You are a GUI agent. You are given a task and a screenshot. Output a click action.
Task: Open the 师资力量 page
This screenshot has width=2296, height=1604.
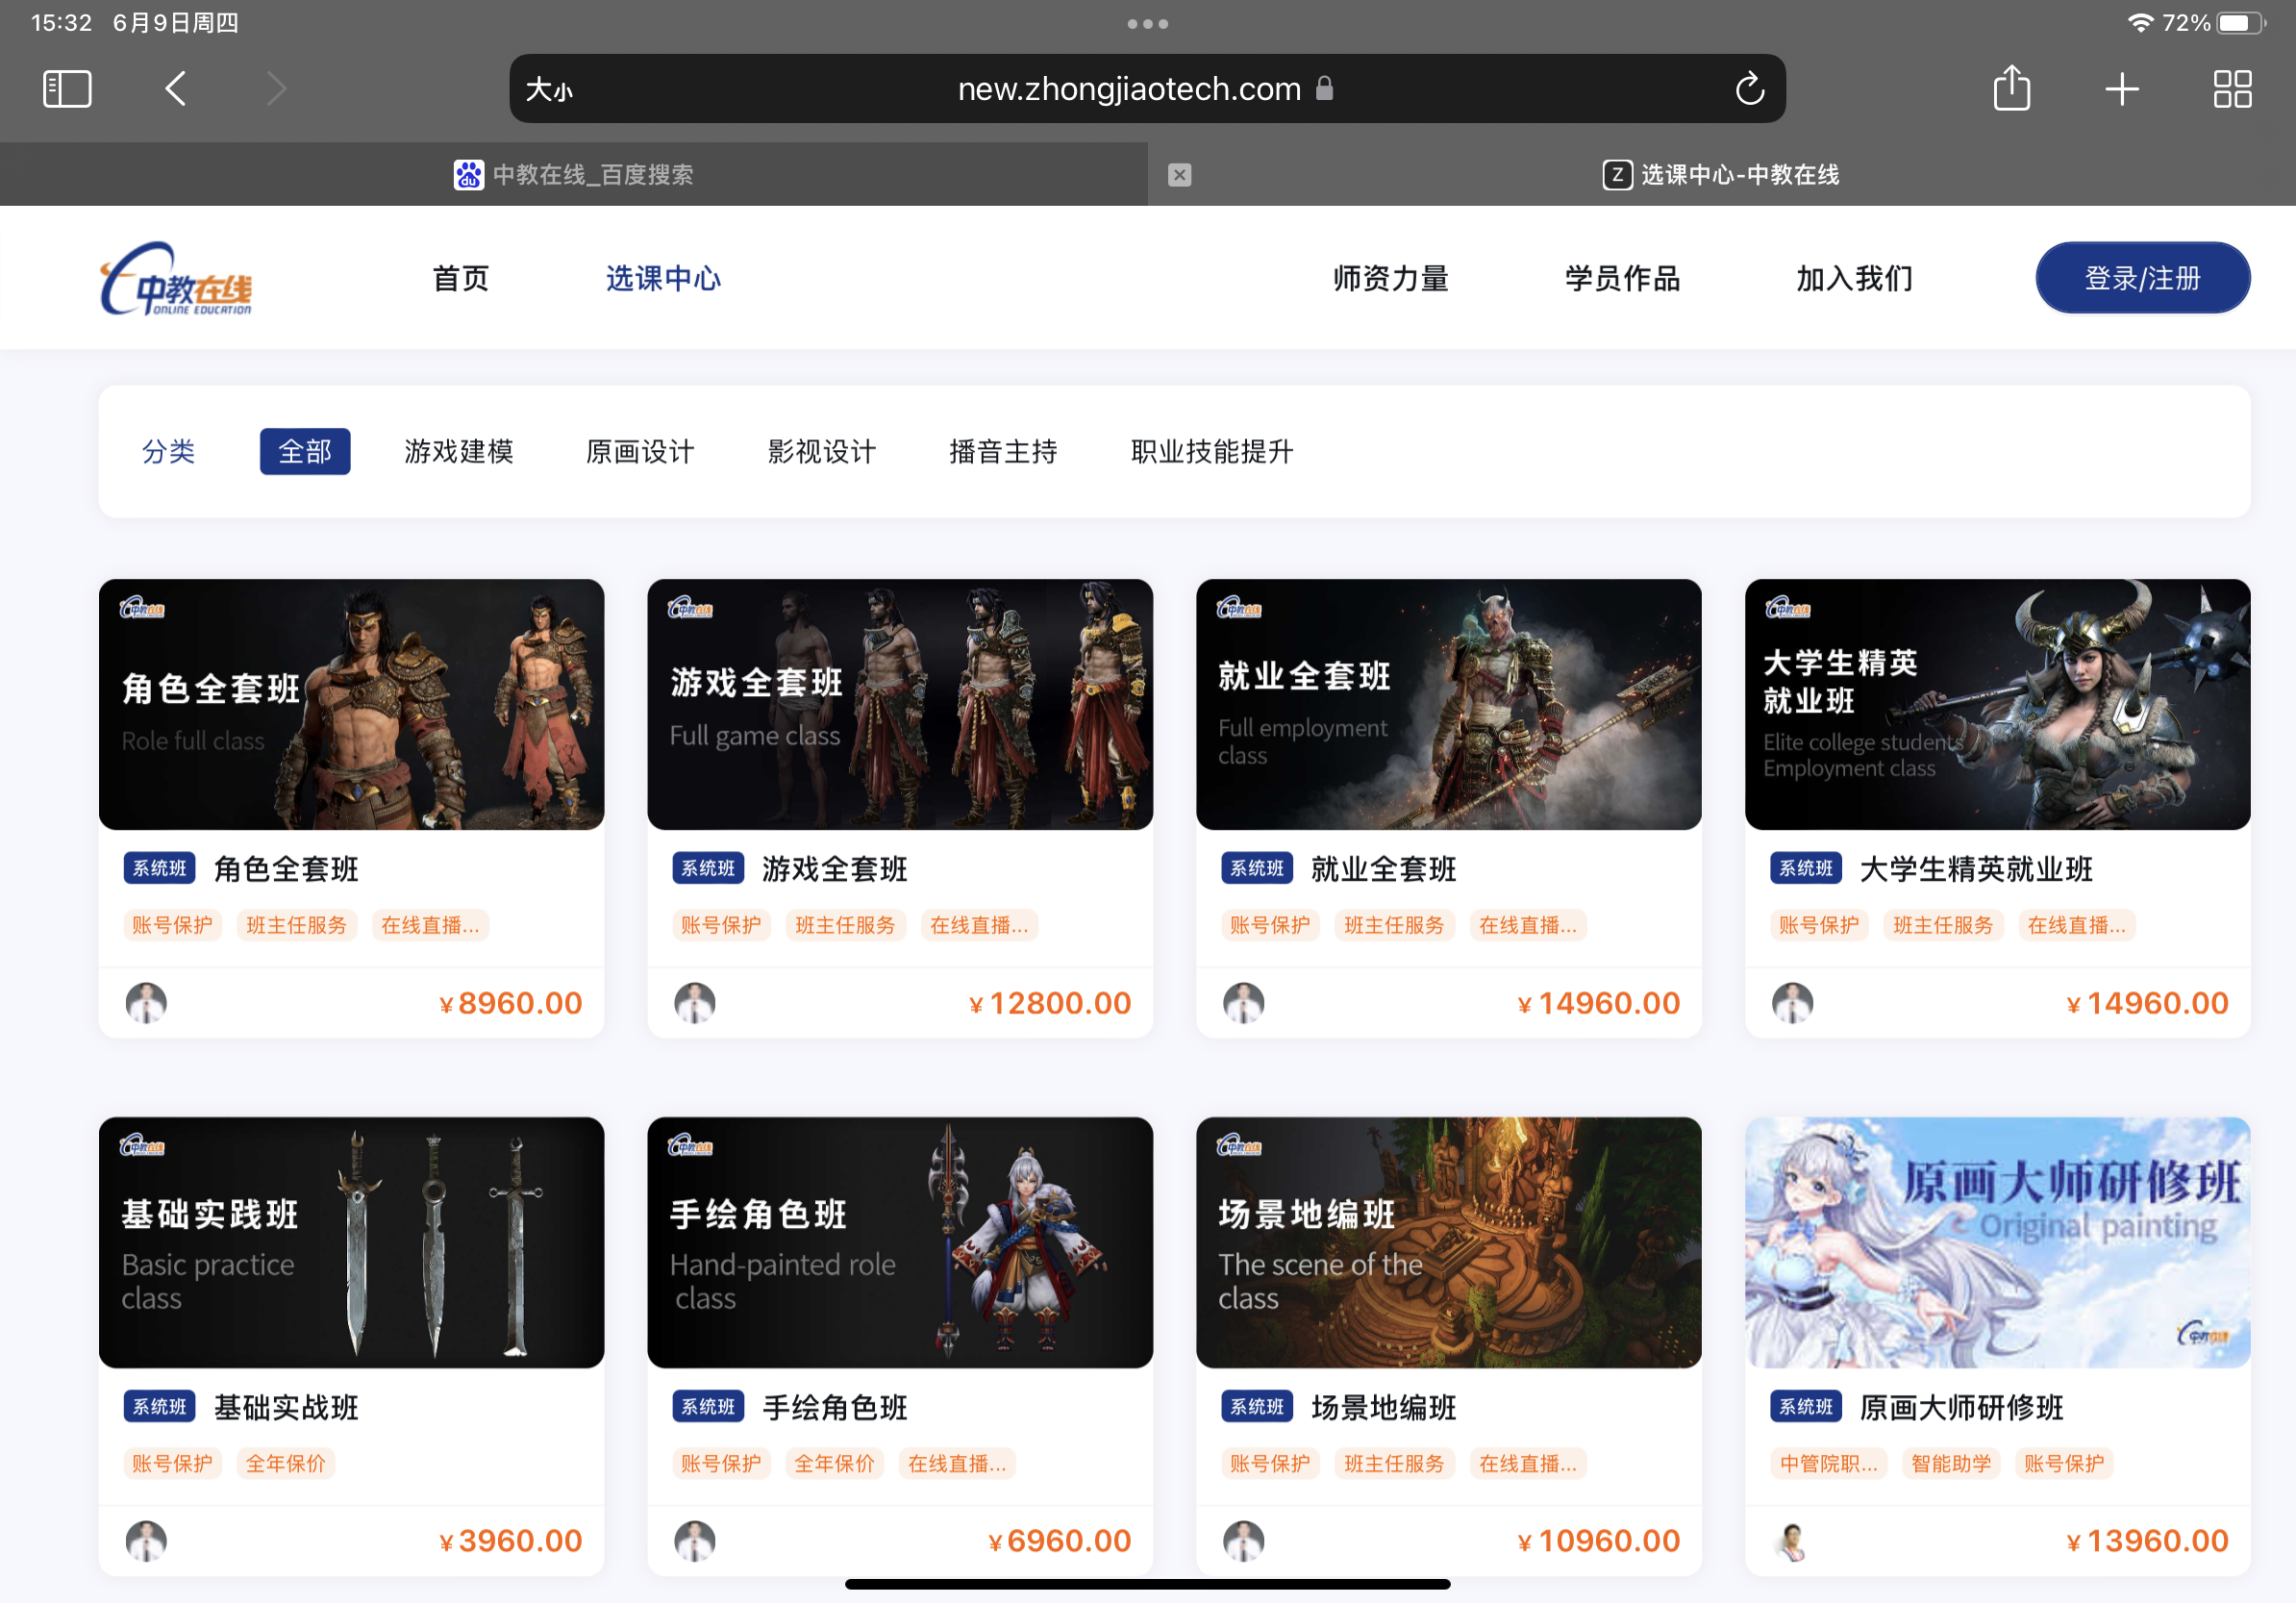[x=1390, y=278]
